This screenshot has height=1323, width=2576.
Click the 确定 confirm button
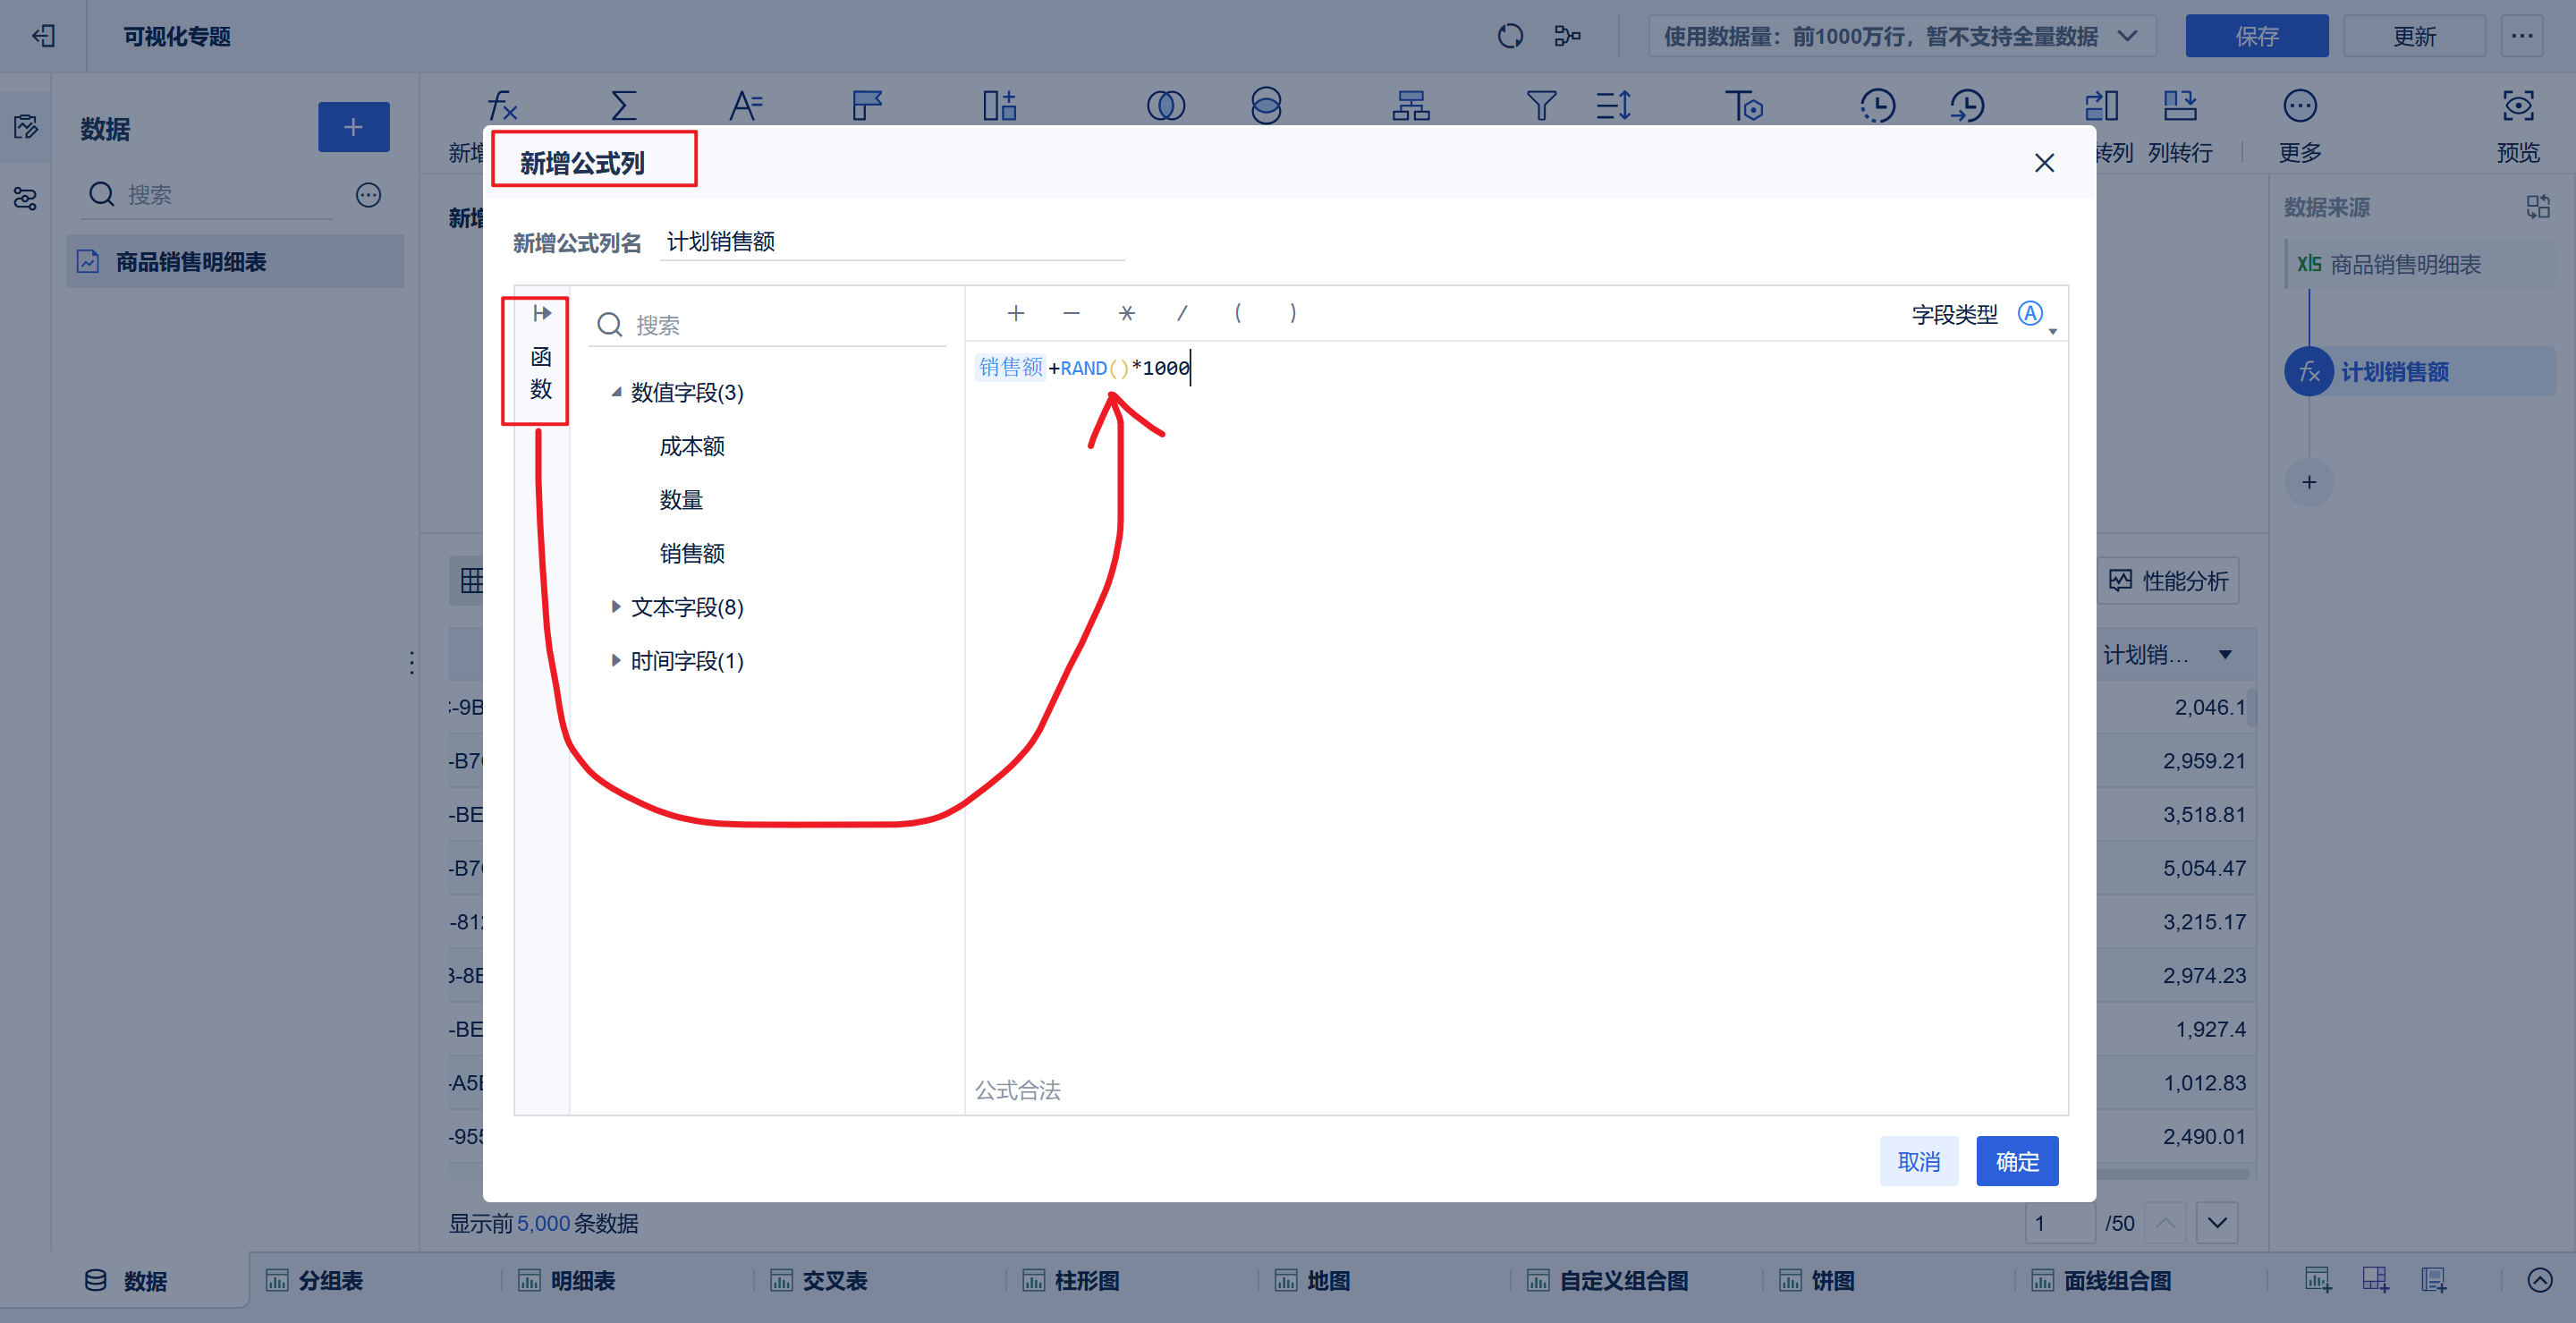(2016, 1162)
